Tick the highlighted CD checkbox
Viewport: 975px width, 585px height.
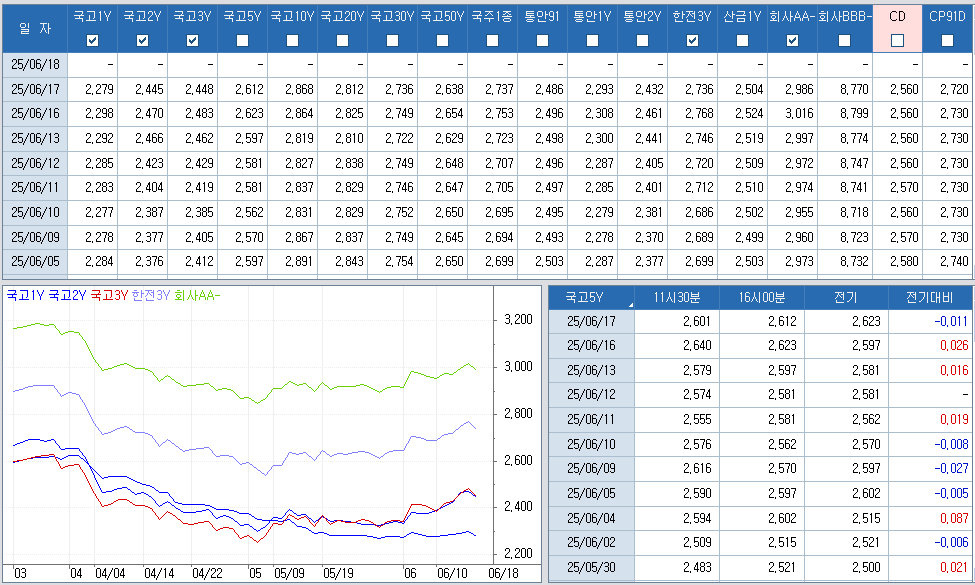[897, 40]
